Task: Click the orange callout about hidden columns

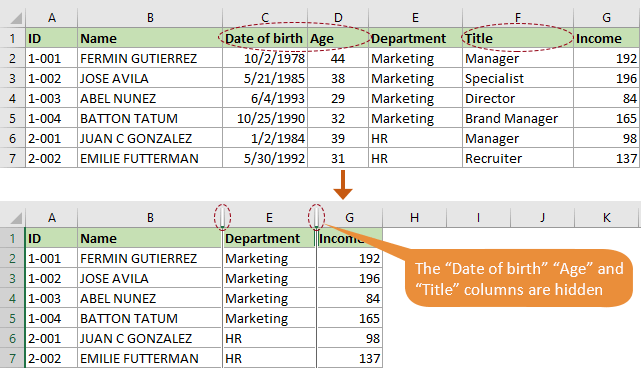Action: click(519, 279)
